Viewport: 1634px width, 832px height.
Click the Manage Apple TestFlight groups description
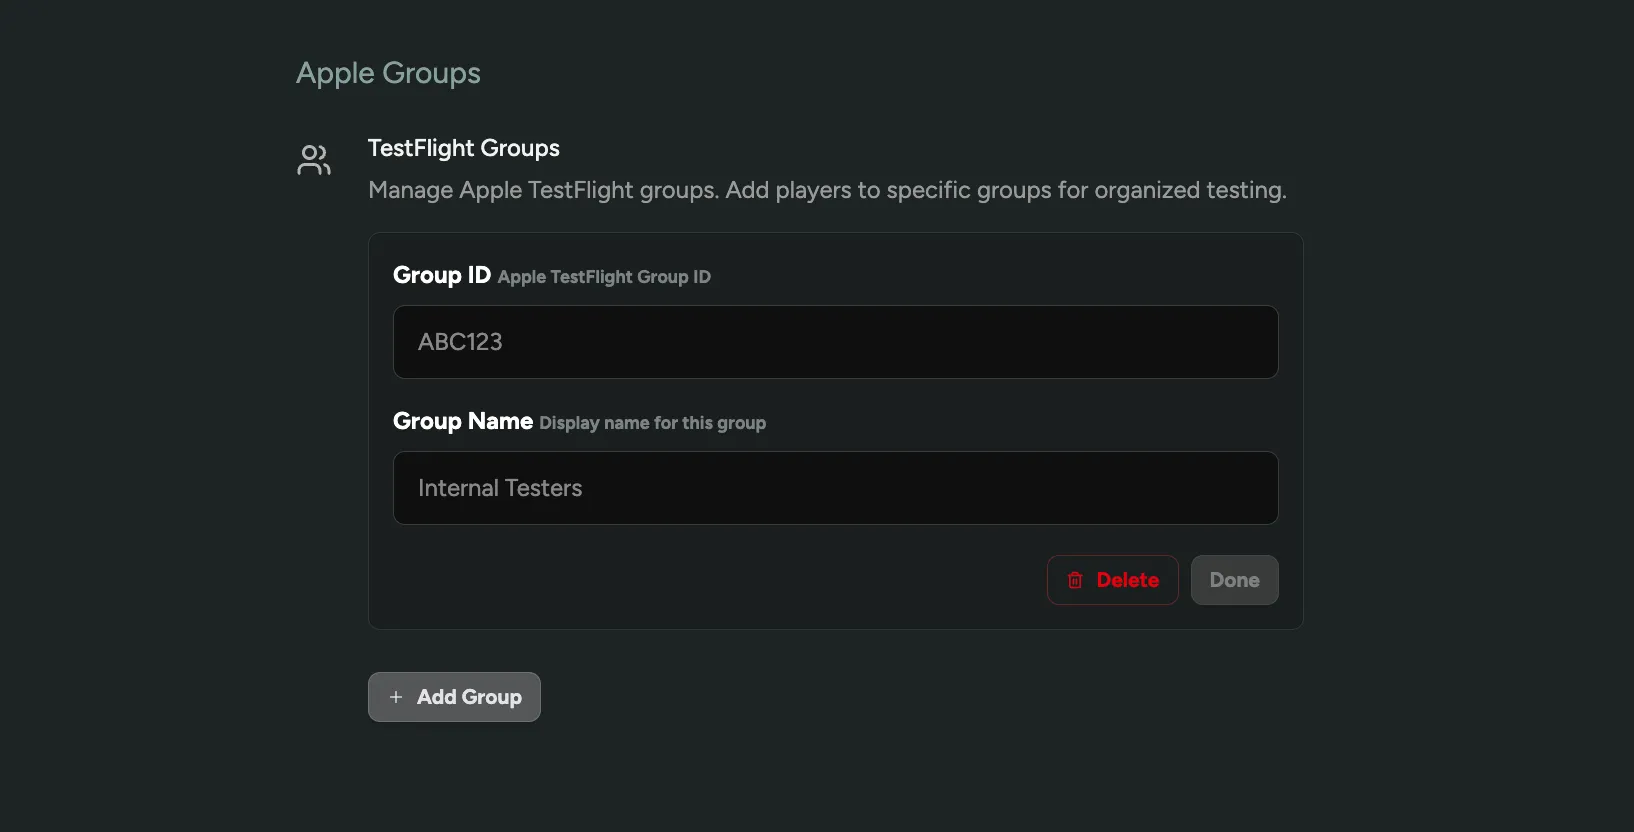point(827,190)
